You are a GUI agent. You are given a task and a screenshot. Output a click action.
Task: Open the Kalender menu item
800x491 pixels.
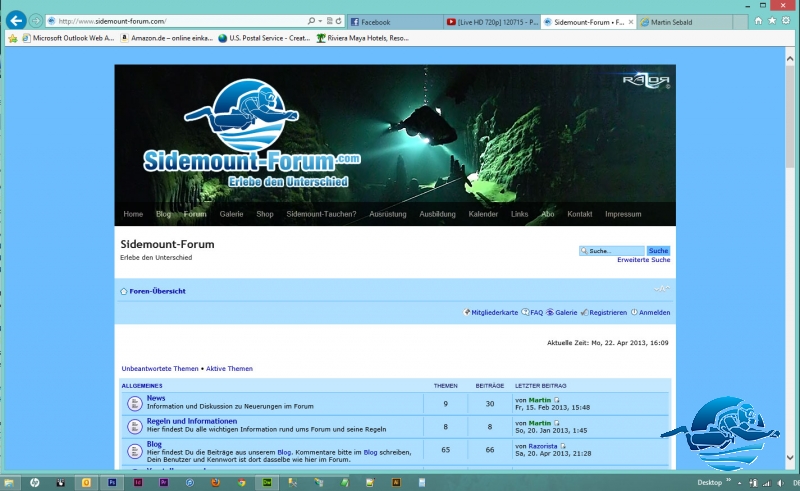point(483,214)
